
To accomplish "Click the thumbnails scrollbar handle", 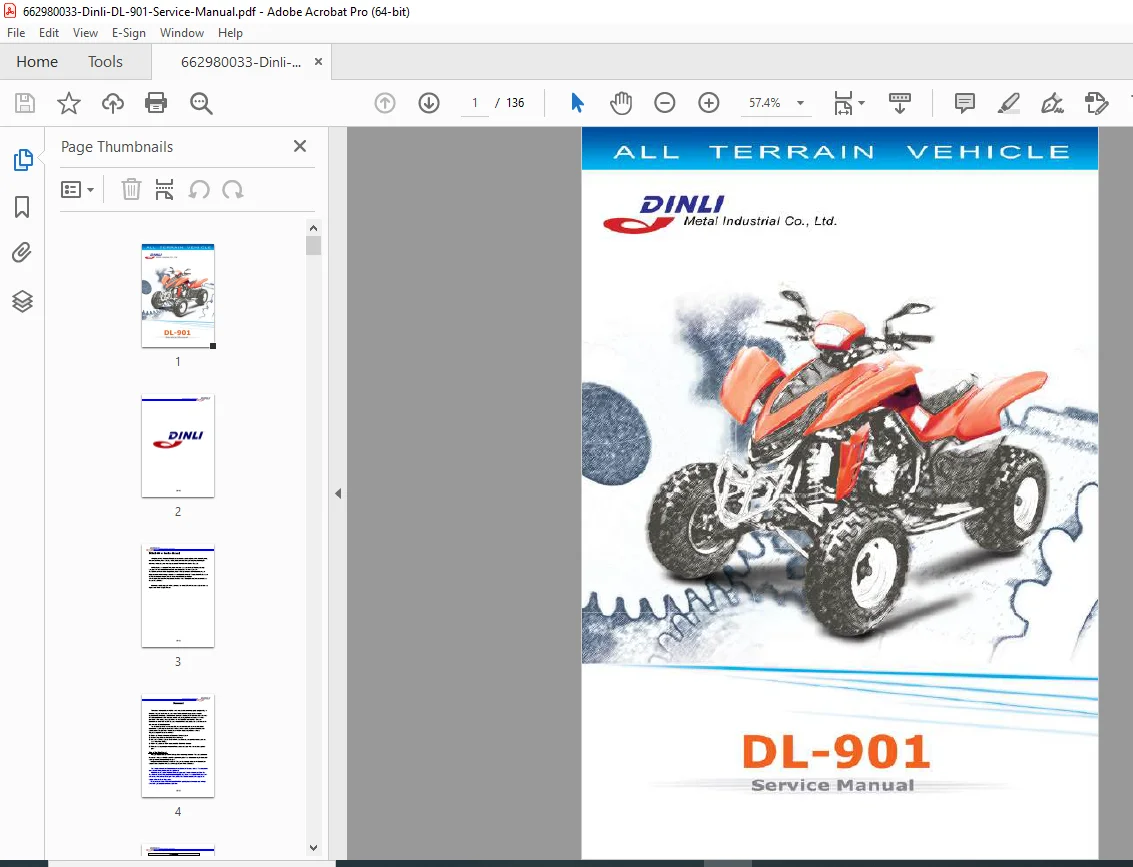I will tap(314, 246).
